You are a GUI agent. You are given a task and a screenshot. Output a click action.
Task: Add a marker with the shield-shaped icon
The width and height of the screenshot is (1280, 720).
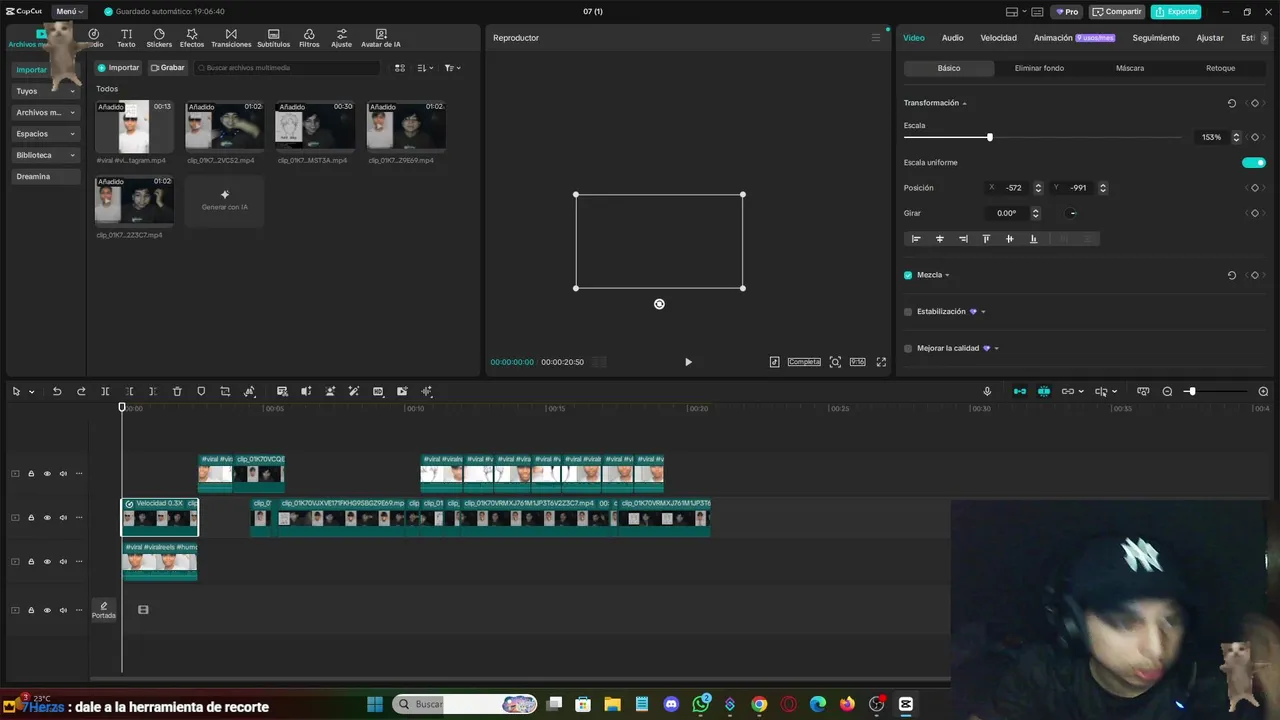tap(201, 391)
